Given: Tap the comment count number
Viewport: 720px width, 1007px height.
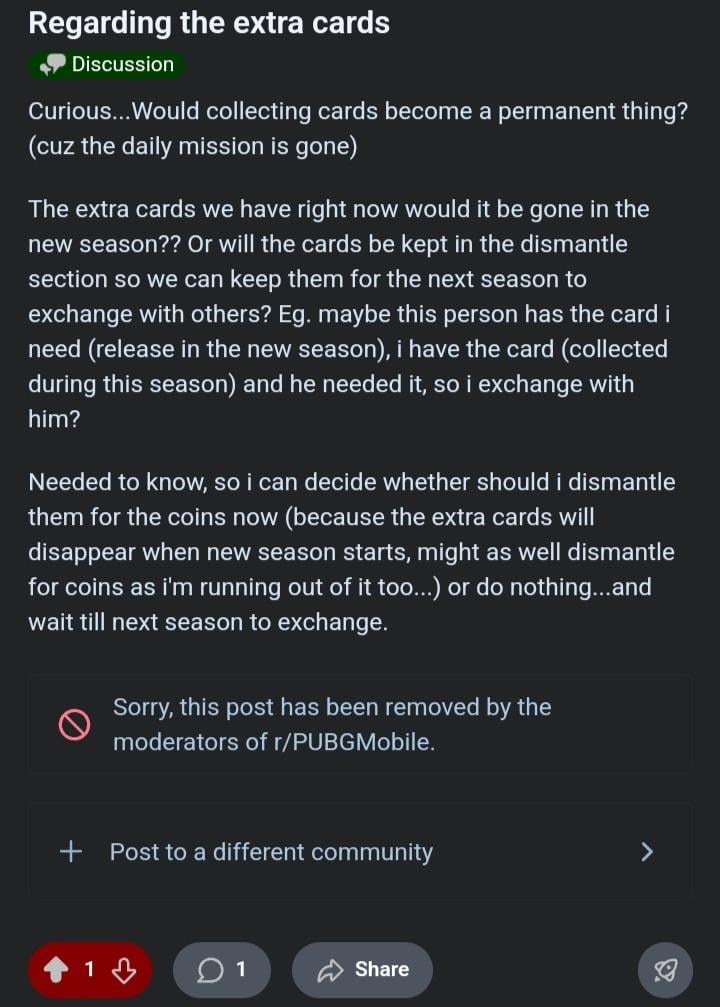Looking at the screenshot, I should pyautogui.click(x=240, y=969).
